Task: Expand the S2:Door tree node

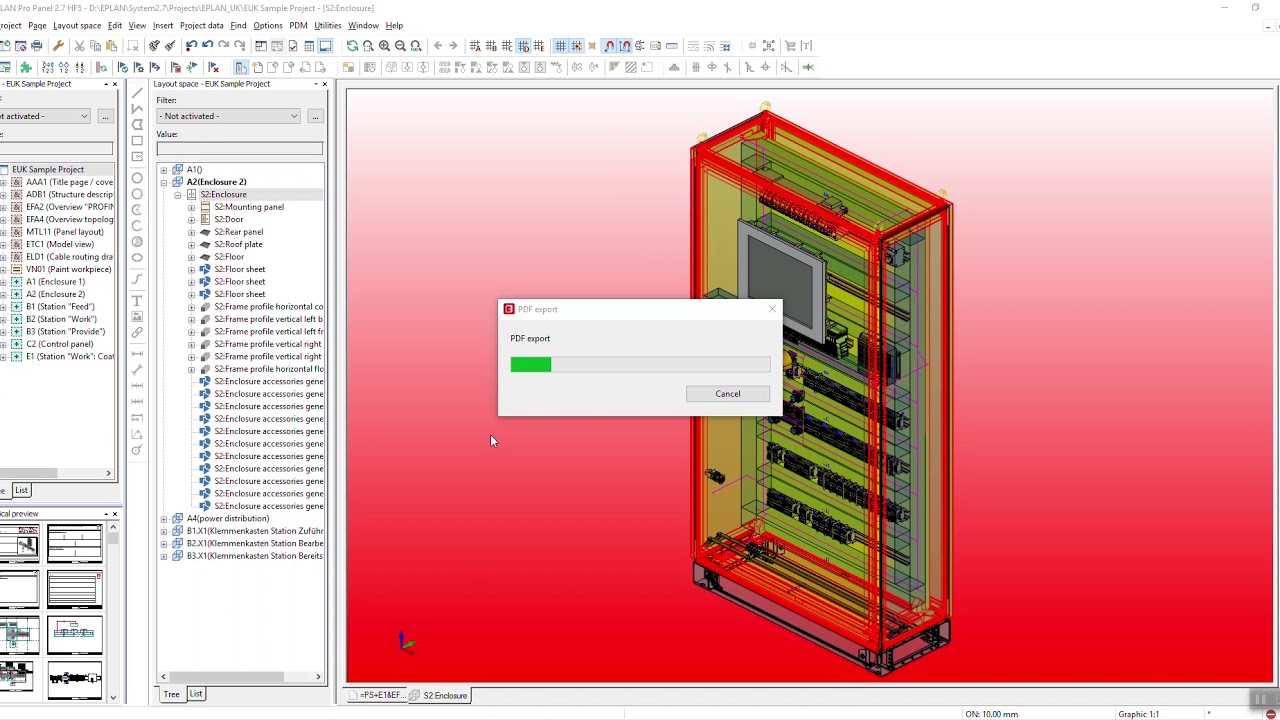Action: tap(192, 220)
